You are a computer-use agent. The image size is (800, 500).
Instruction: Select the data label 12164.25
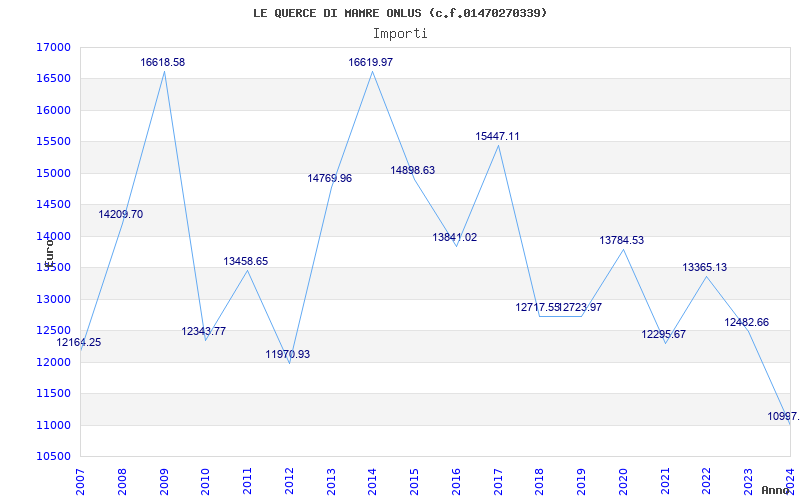(79, 342)
